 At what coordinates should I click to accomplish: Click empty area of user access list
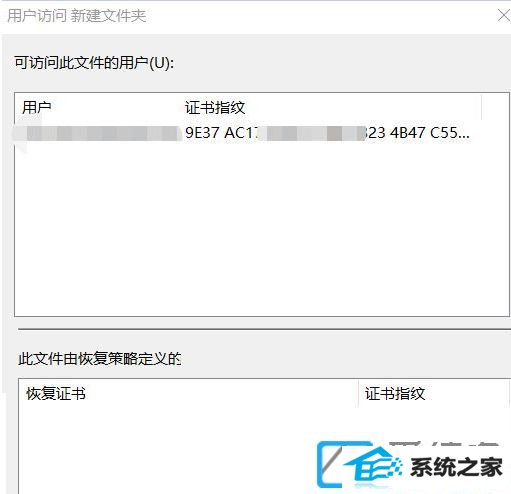point(262,230)
